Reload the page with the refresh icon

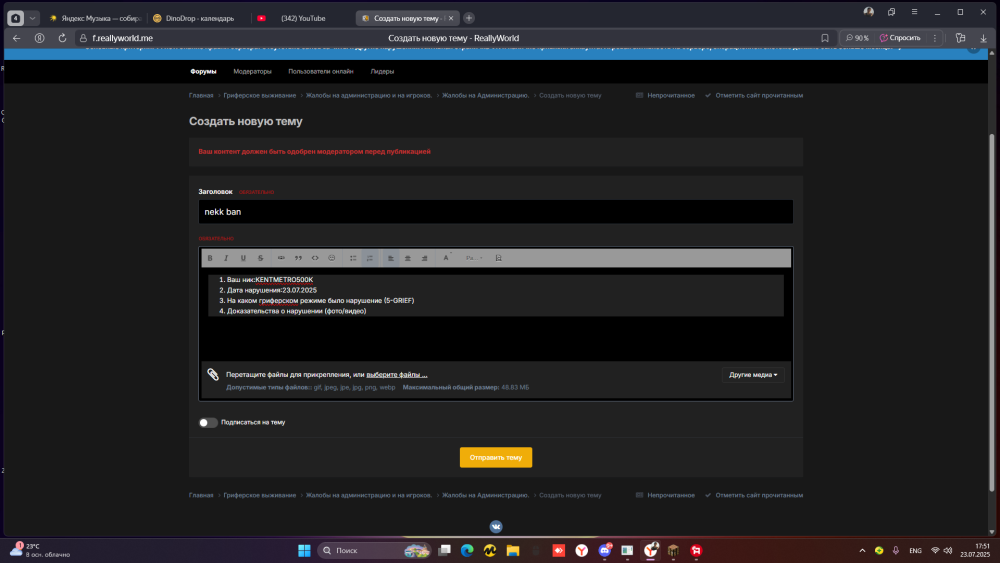coord(62,38)
